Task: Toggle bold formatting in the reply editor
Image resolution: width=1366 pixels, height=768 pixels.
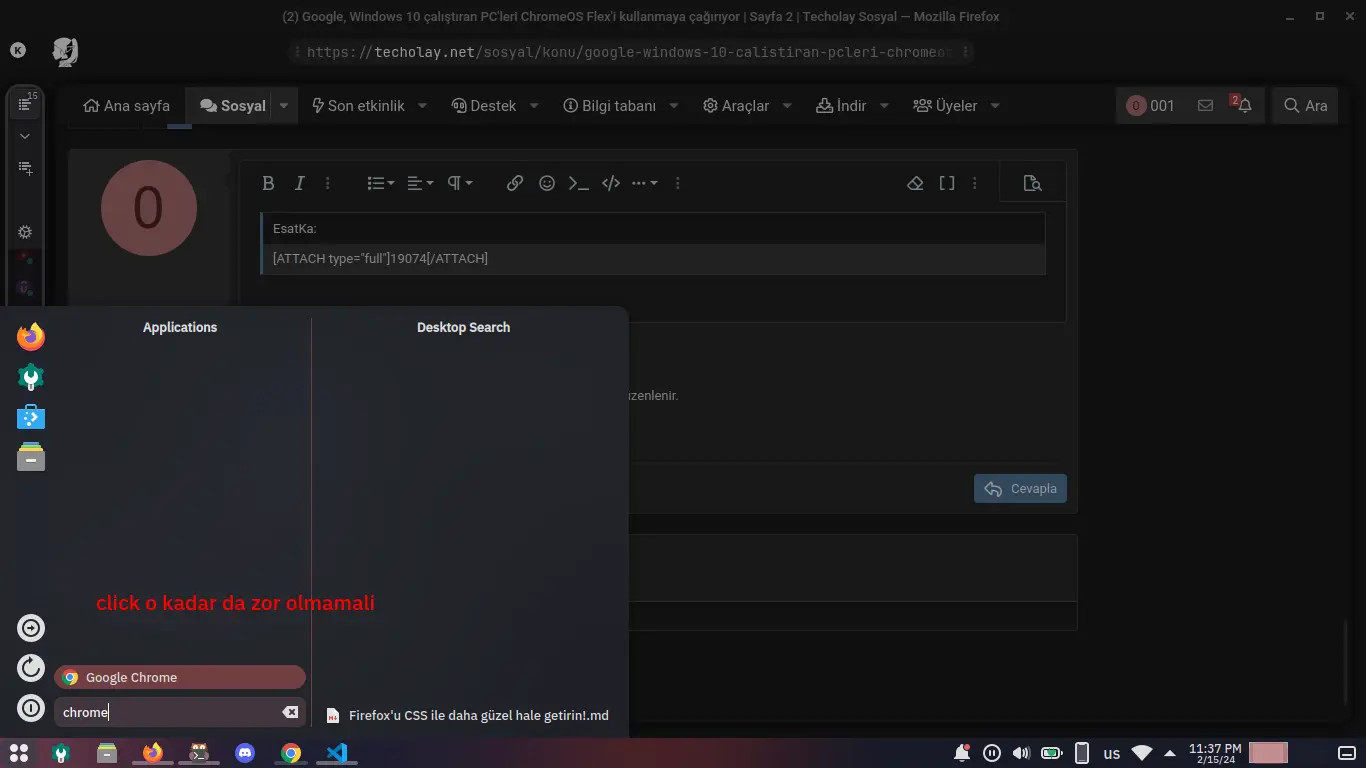Action: pos(268,183)
